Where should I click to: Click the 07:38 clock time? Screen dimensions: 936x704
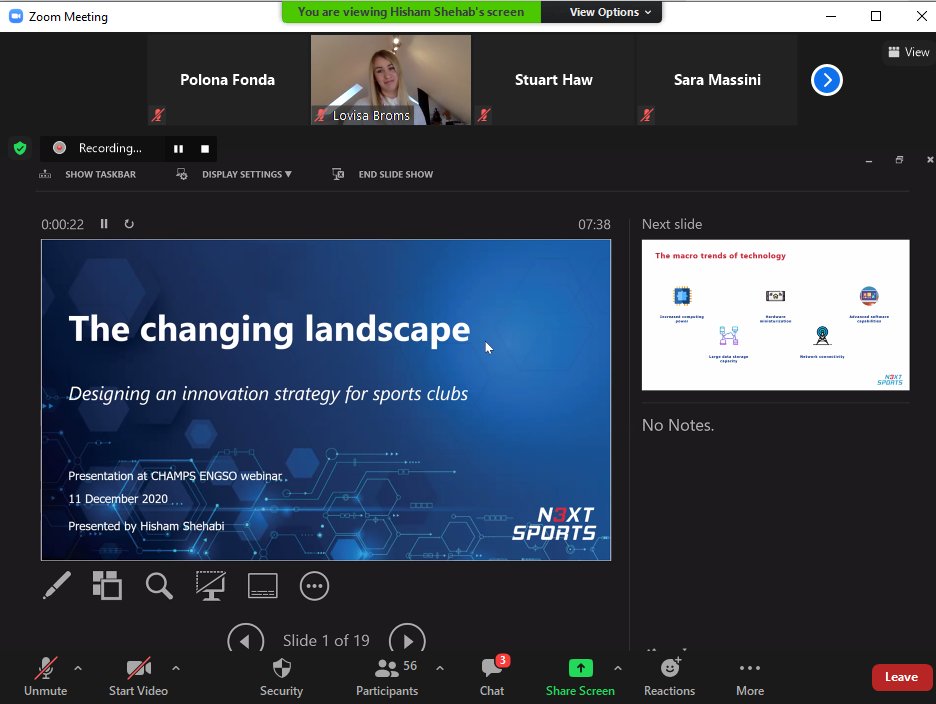pos(594,225)
